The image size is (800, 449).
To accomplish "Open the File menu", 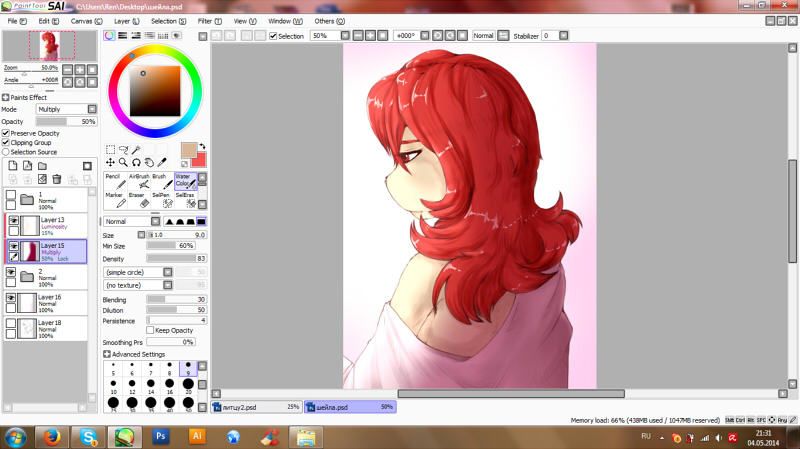I will [x=17, y=21].
